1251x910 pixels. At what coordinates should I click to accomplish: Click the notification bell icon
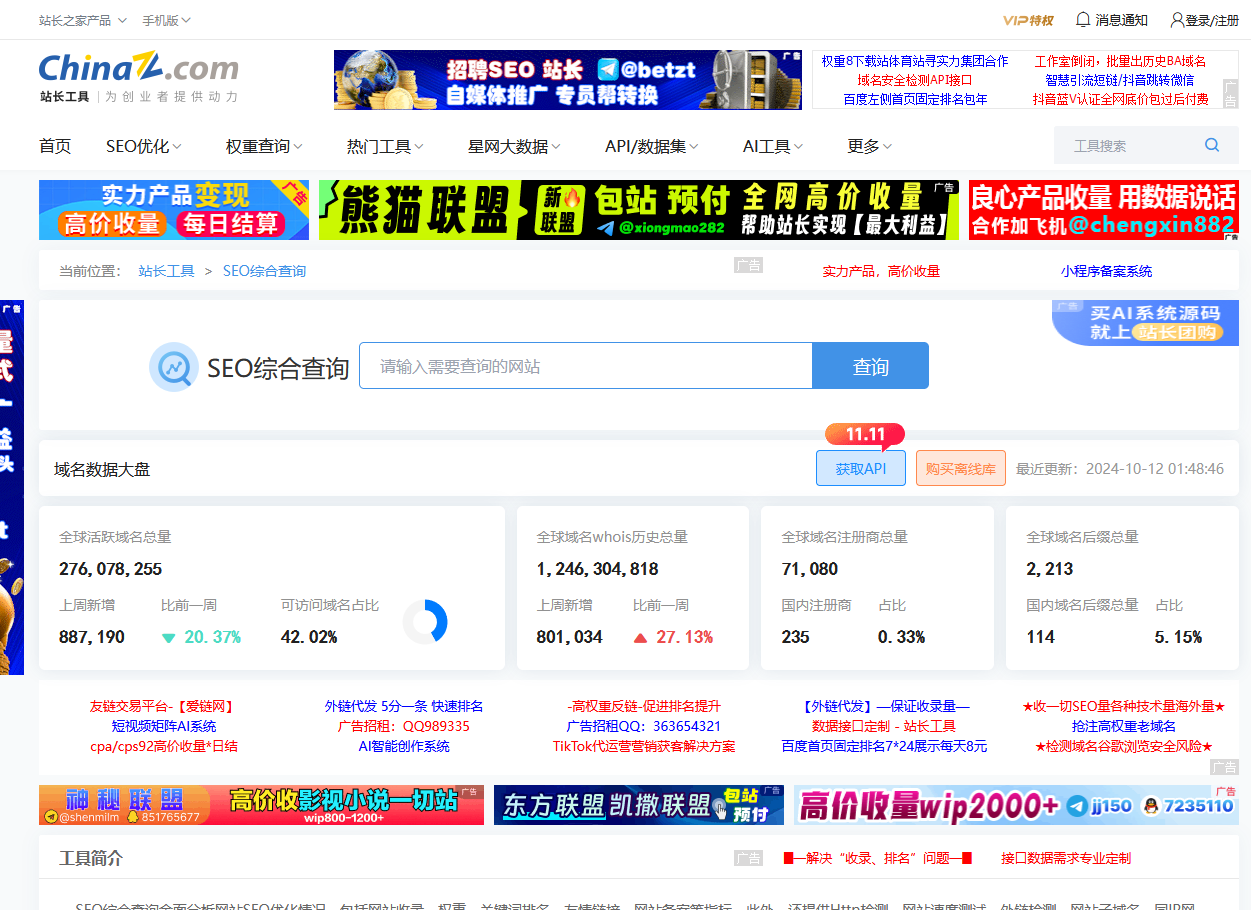click(1083, 20)
